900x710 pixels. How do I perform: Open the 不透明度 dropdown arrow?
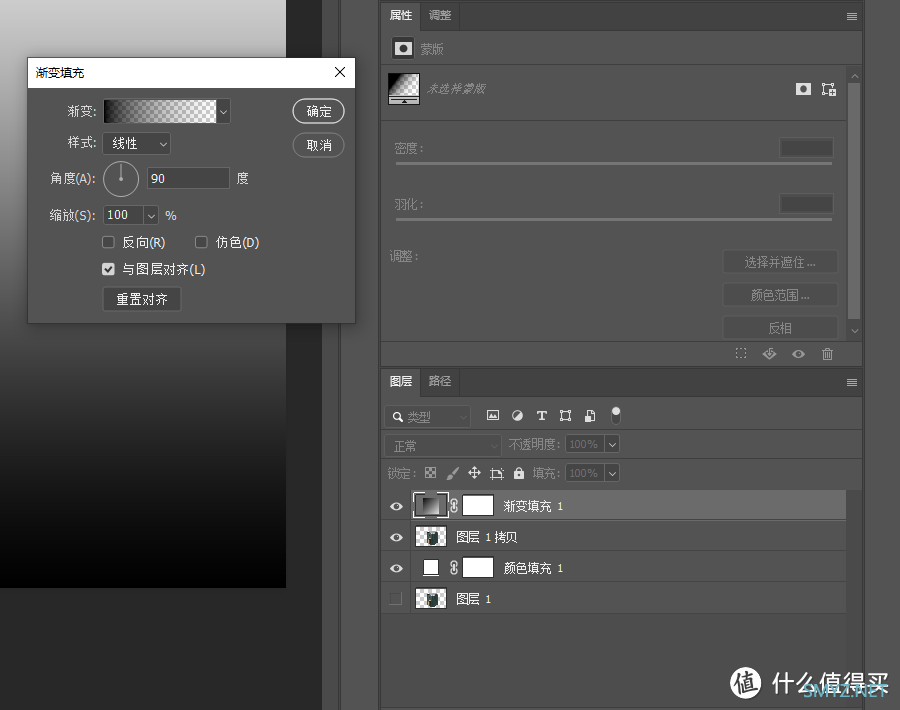[x=612, y=444]
